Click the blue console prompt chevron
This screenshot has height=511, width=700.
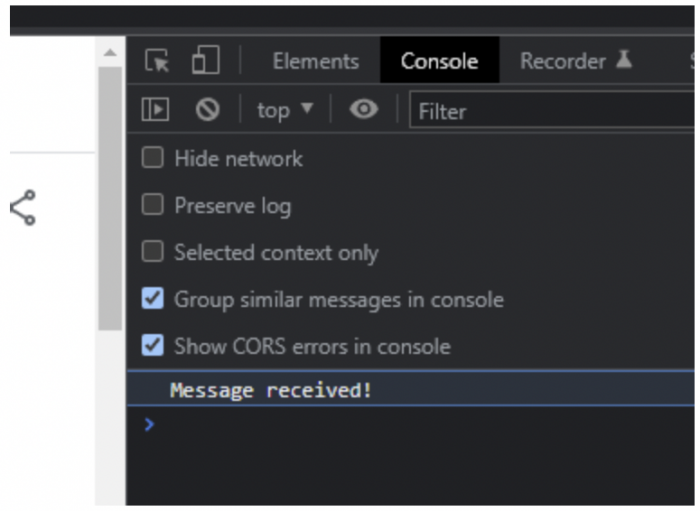149,424
